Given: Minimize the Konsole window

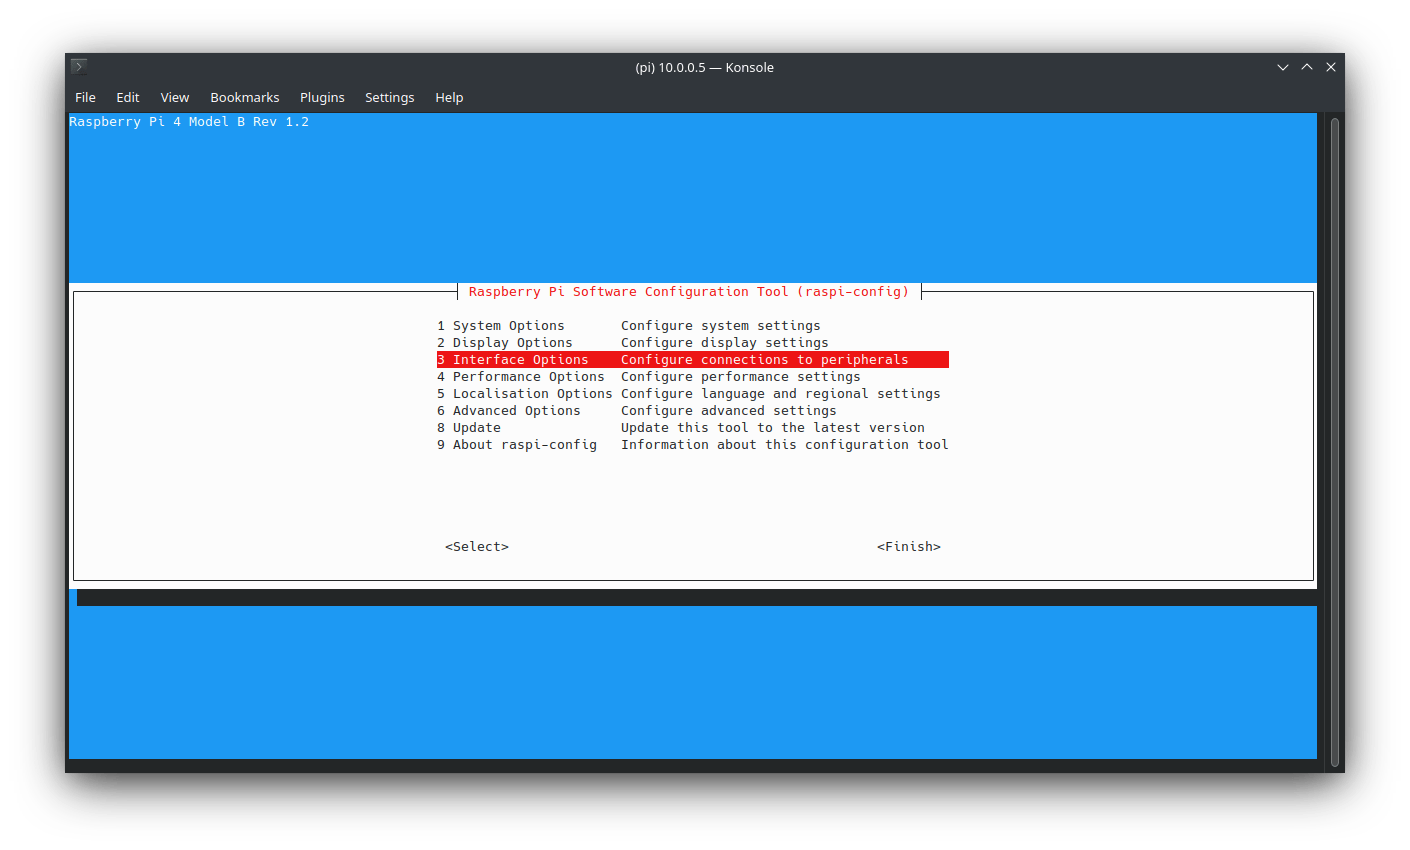Looking at the screenshot, I should (1283, 67).
